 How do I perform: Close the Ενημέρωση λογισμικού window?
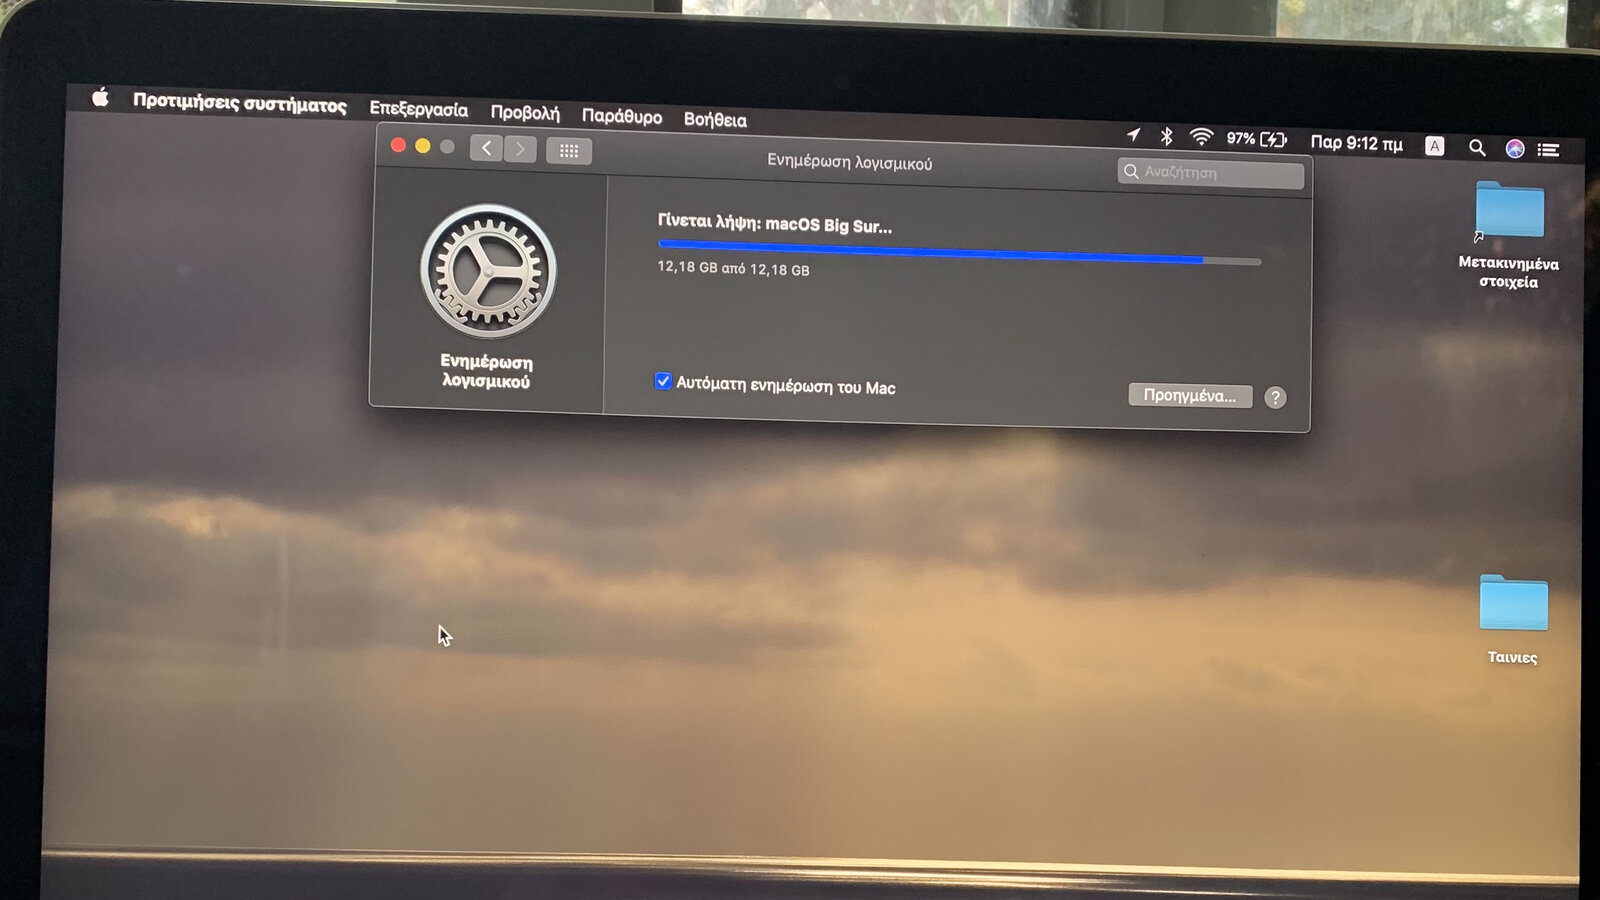(x=398, y=145)
